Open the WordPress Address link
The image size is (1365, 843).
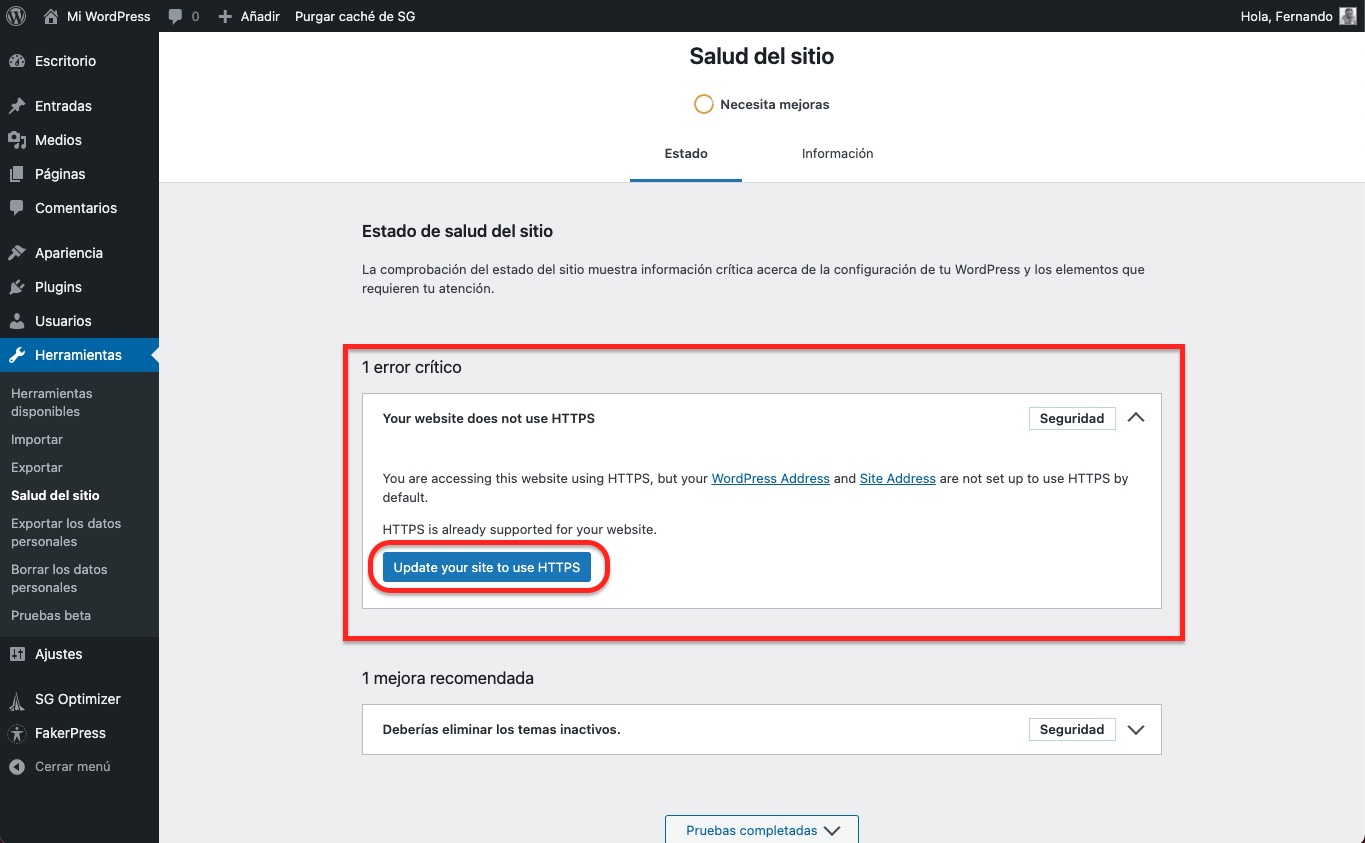point(770,479)
